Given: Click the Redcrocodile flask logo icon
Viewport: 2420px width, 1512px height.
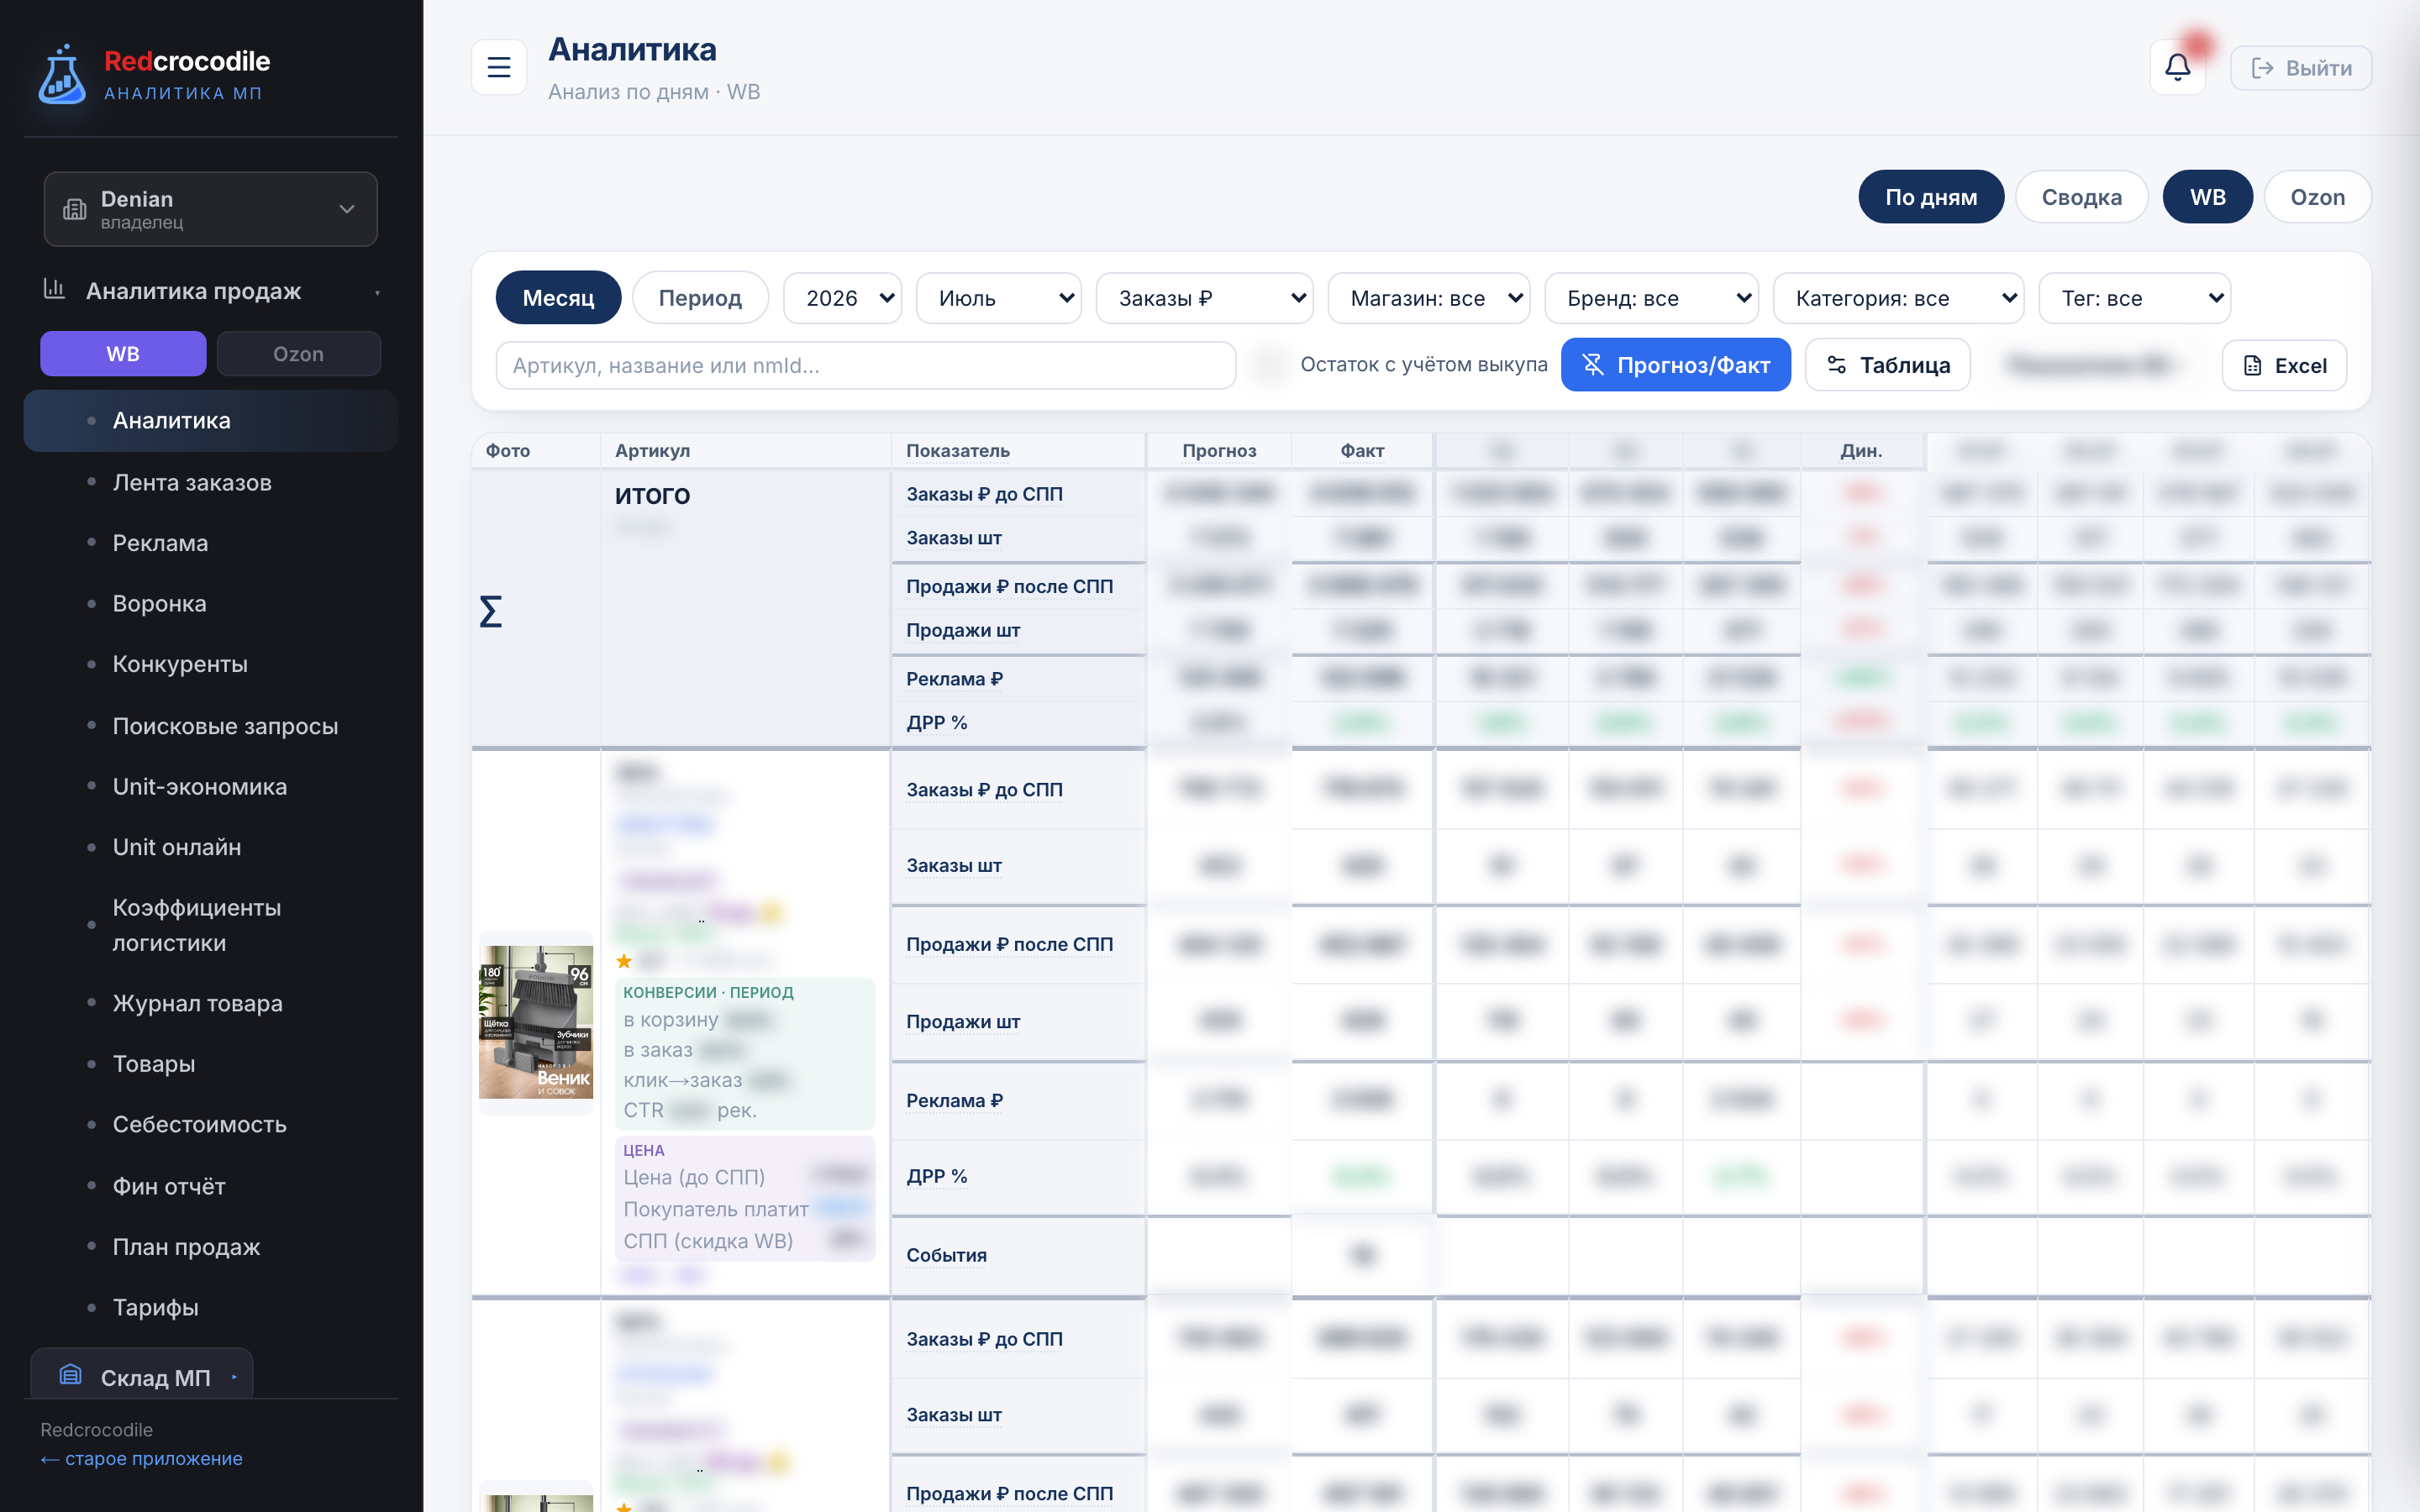Looking at the screenshot, I should (62, 75).
